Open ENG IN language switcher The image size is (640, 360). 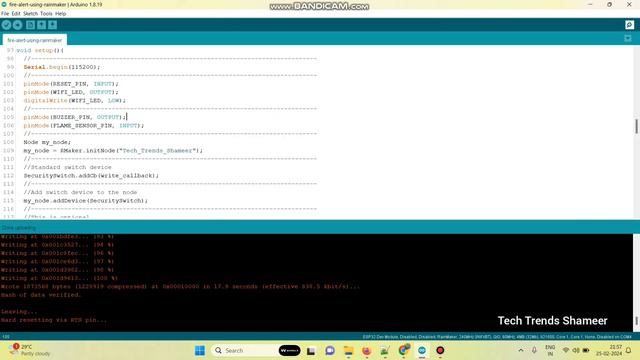(x=550, y=351)
